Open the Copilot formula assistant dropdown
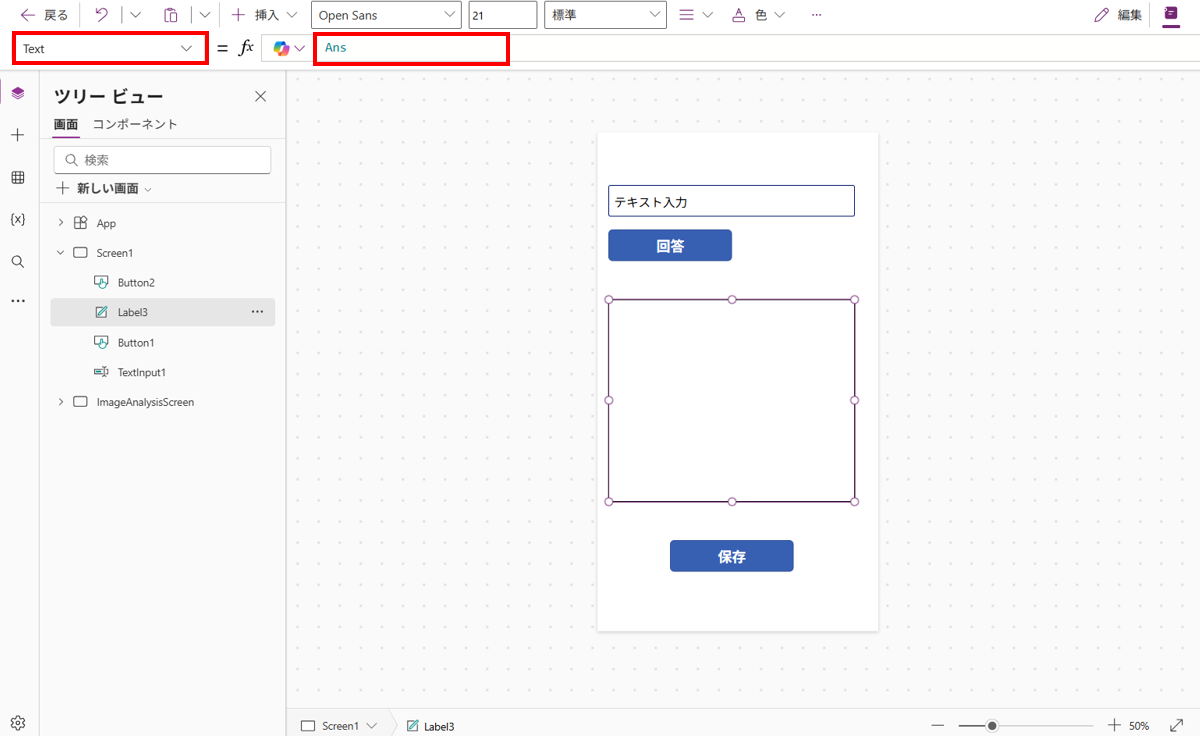Viewport: 1200px width, 736px height. tap(289, 48)
